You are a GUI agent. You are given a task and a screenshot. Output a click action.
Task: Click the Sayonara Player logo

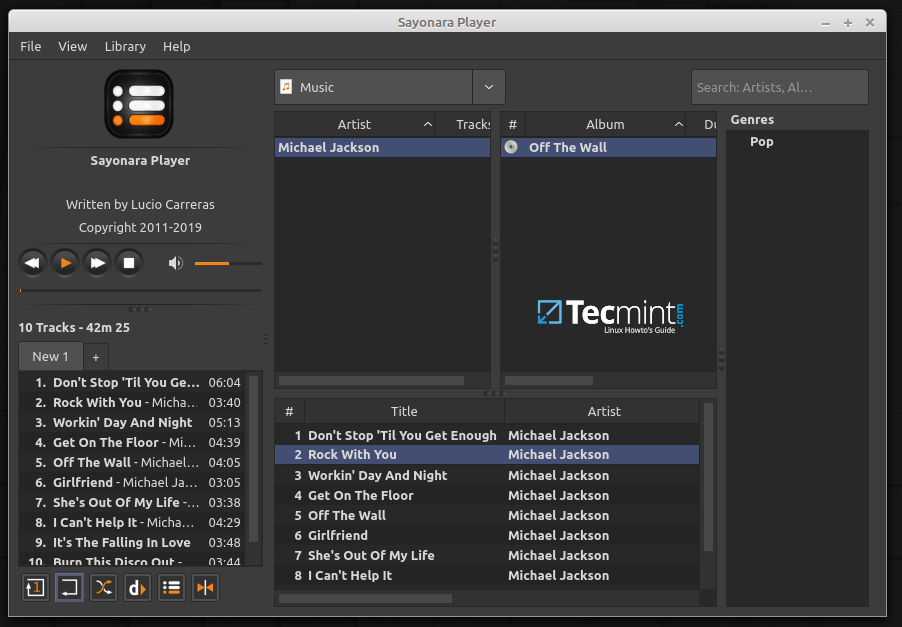[x=139, y=104]
